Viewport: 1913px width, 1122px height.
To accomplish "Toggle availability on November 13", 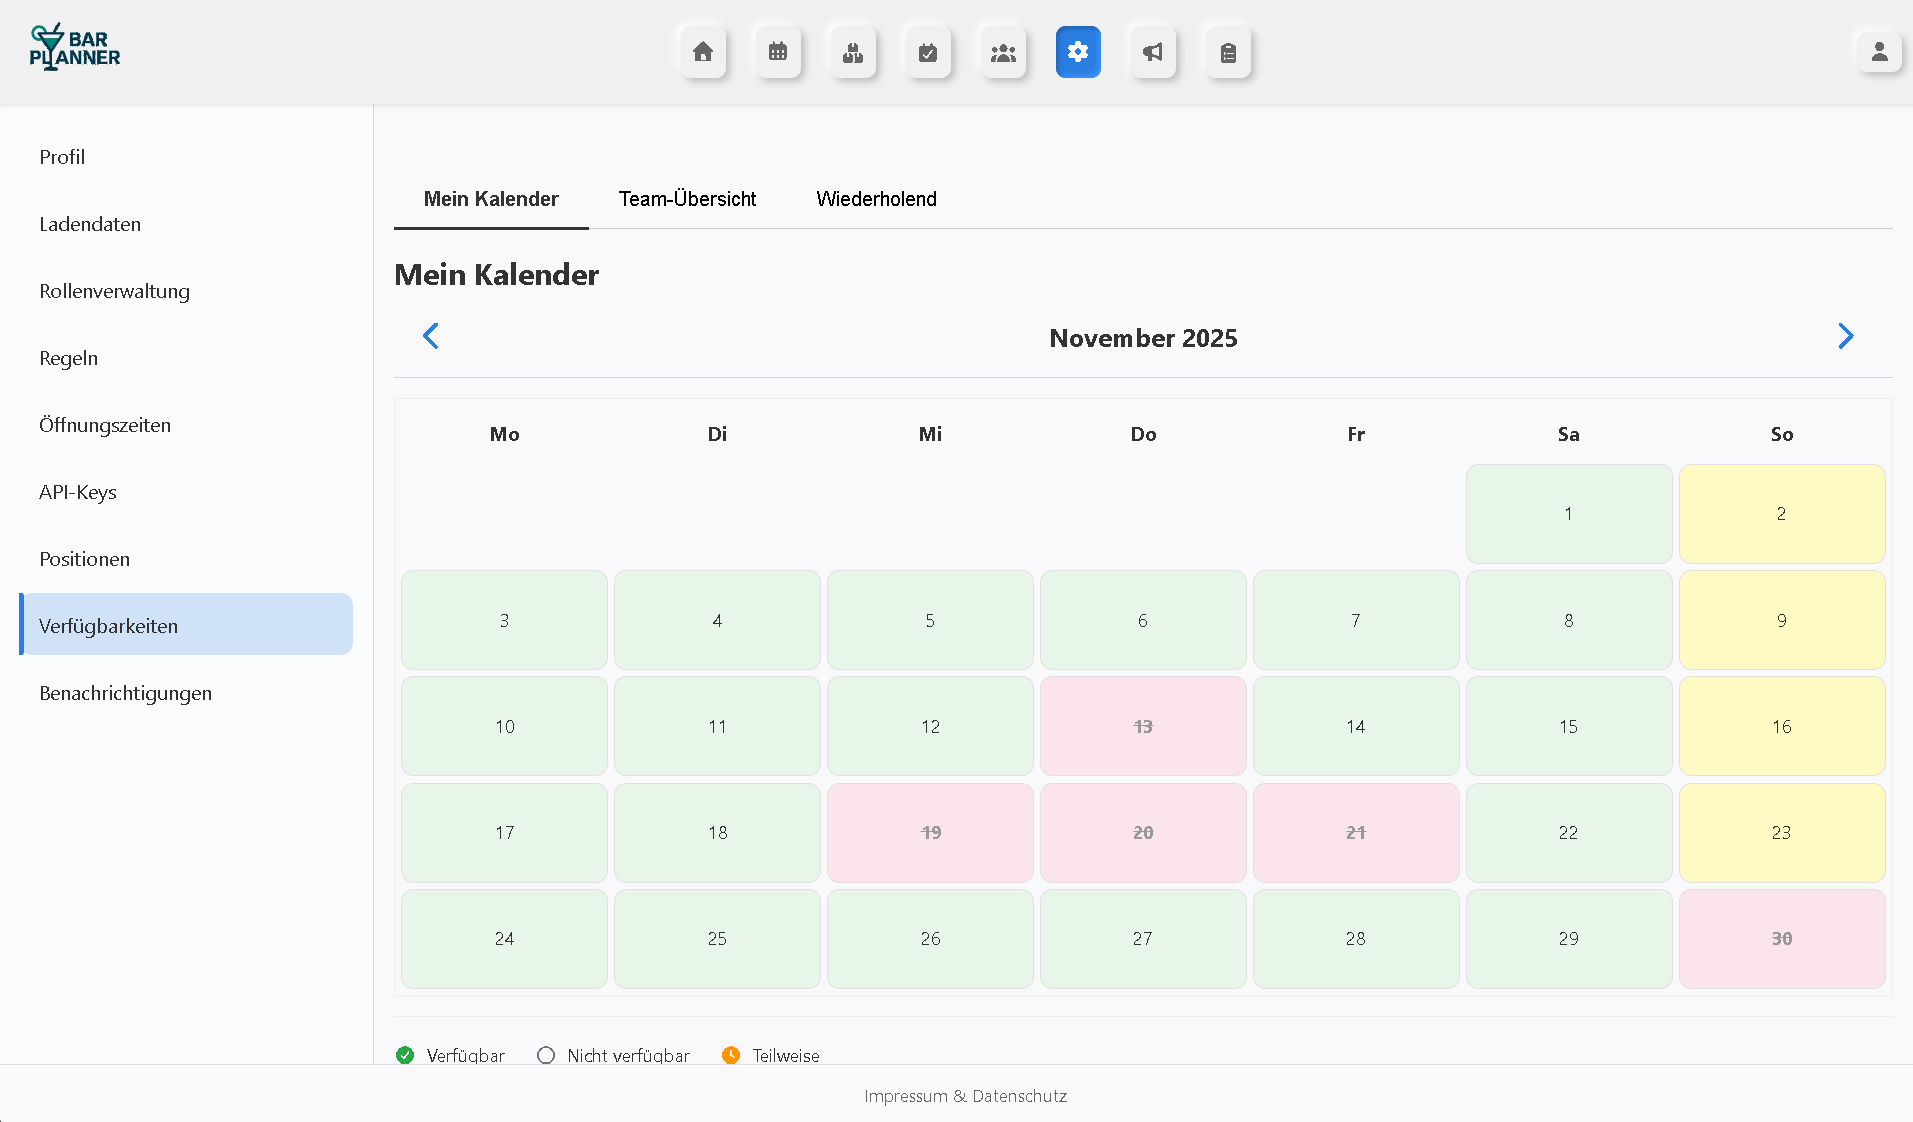I will tap(1143, 726).
